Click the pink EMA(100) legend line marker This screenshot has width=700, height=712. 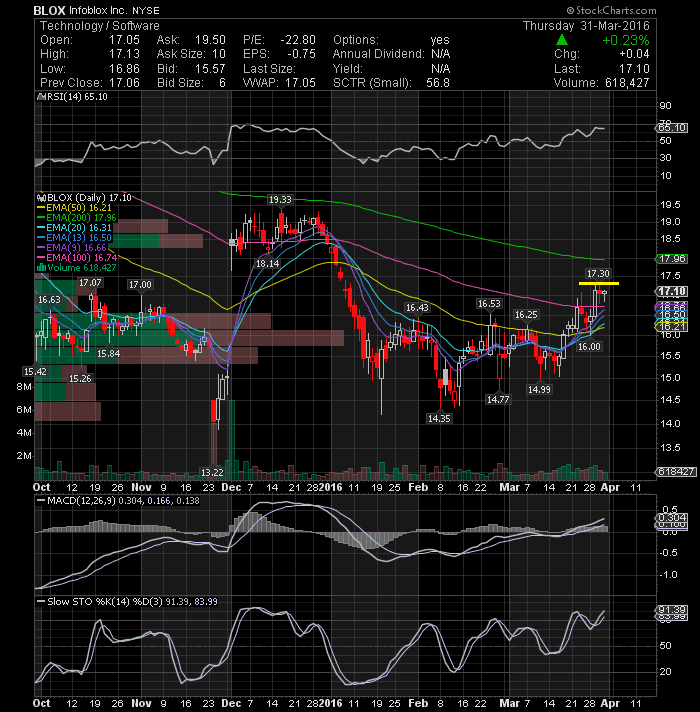pos(41,258)
